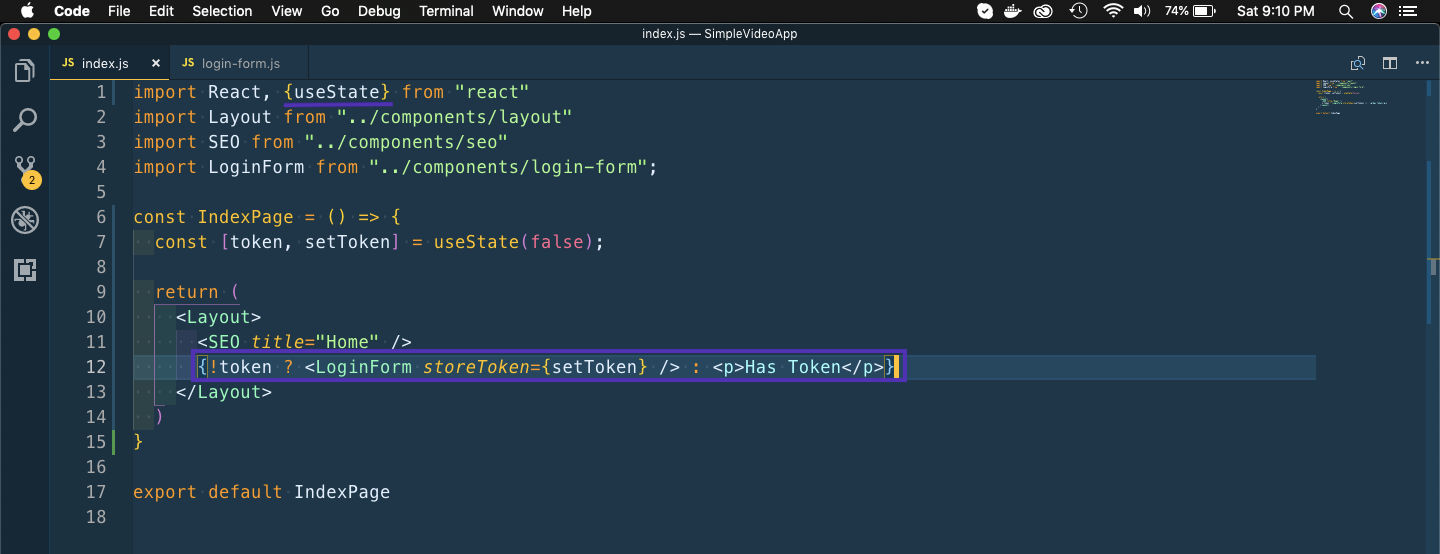This screenshot has height=554, width=1440.
Task: Click the "../components/layout" import path
Action: click(454, 117)
